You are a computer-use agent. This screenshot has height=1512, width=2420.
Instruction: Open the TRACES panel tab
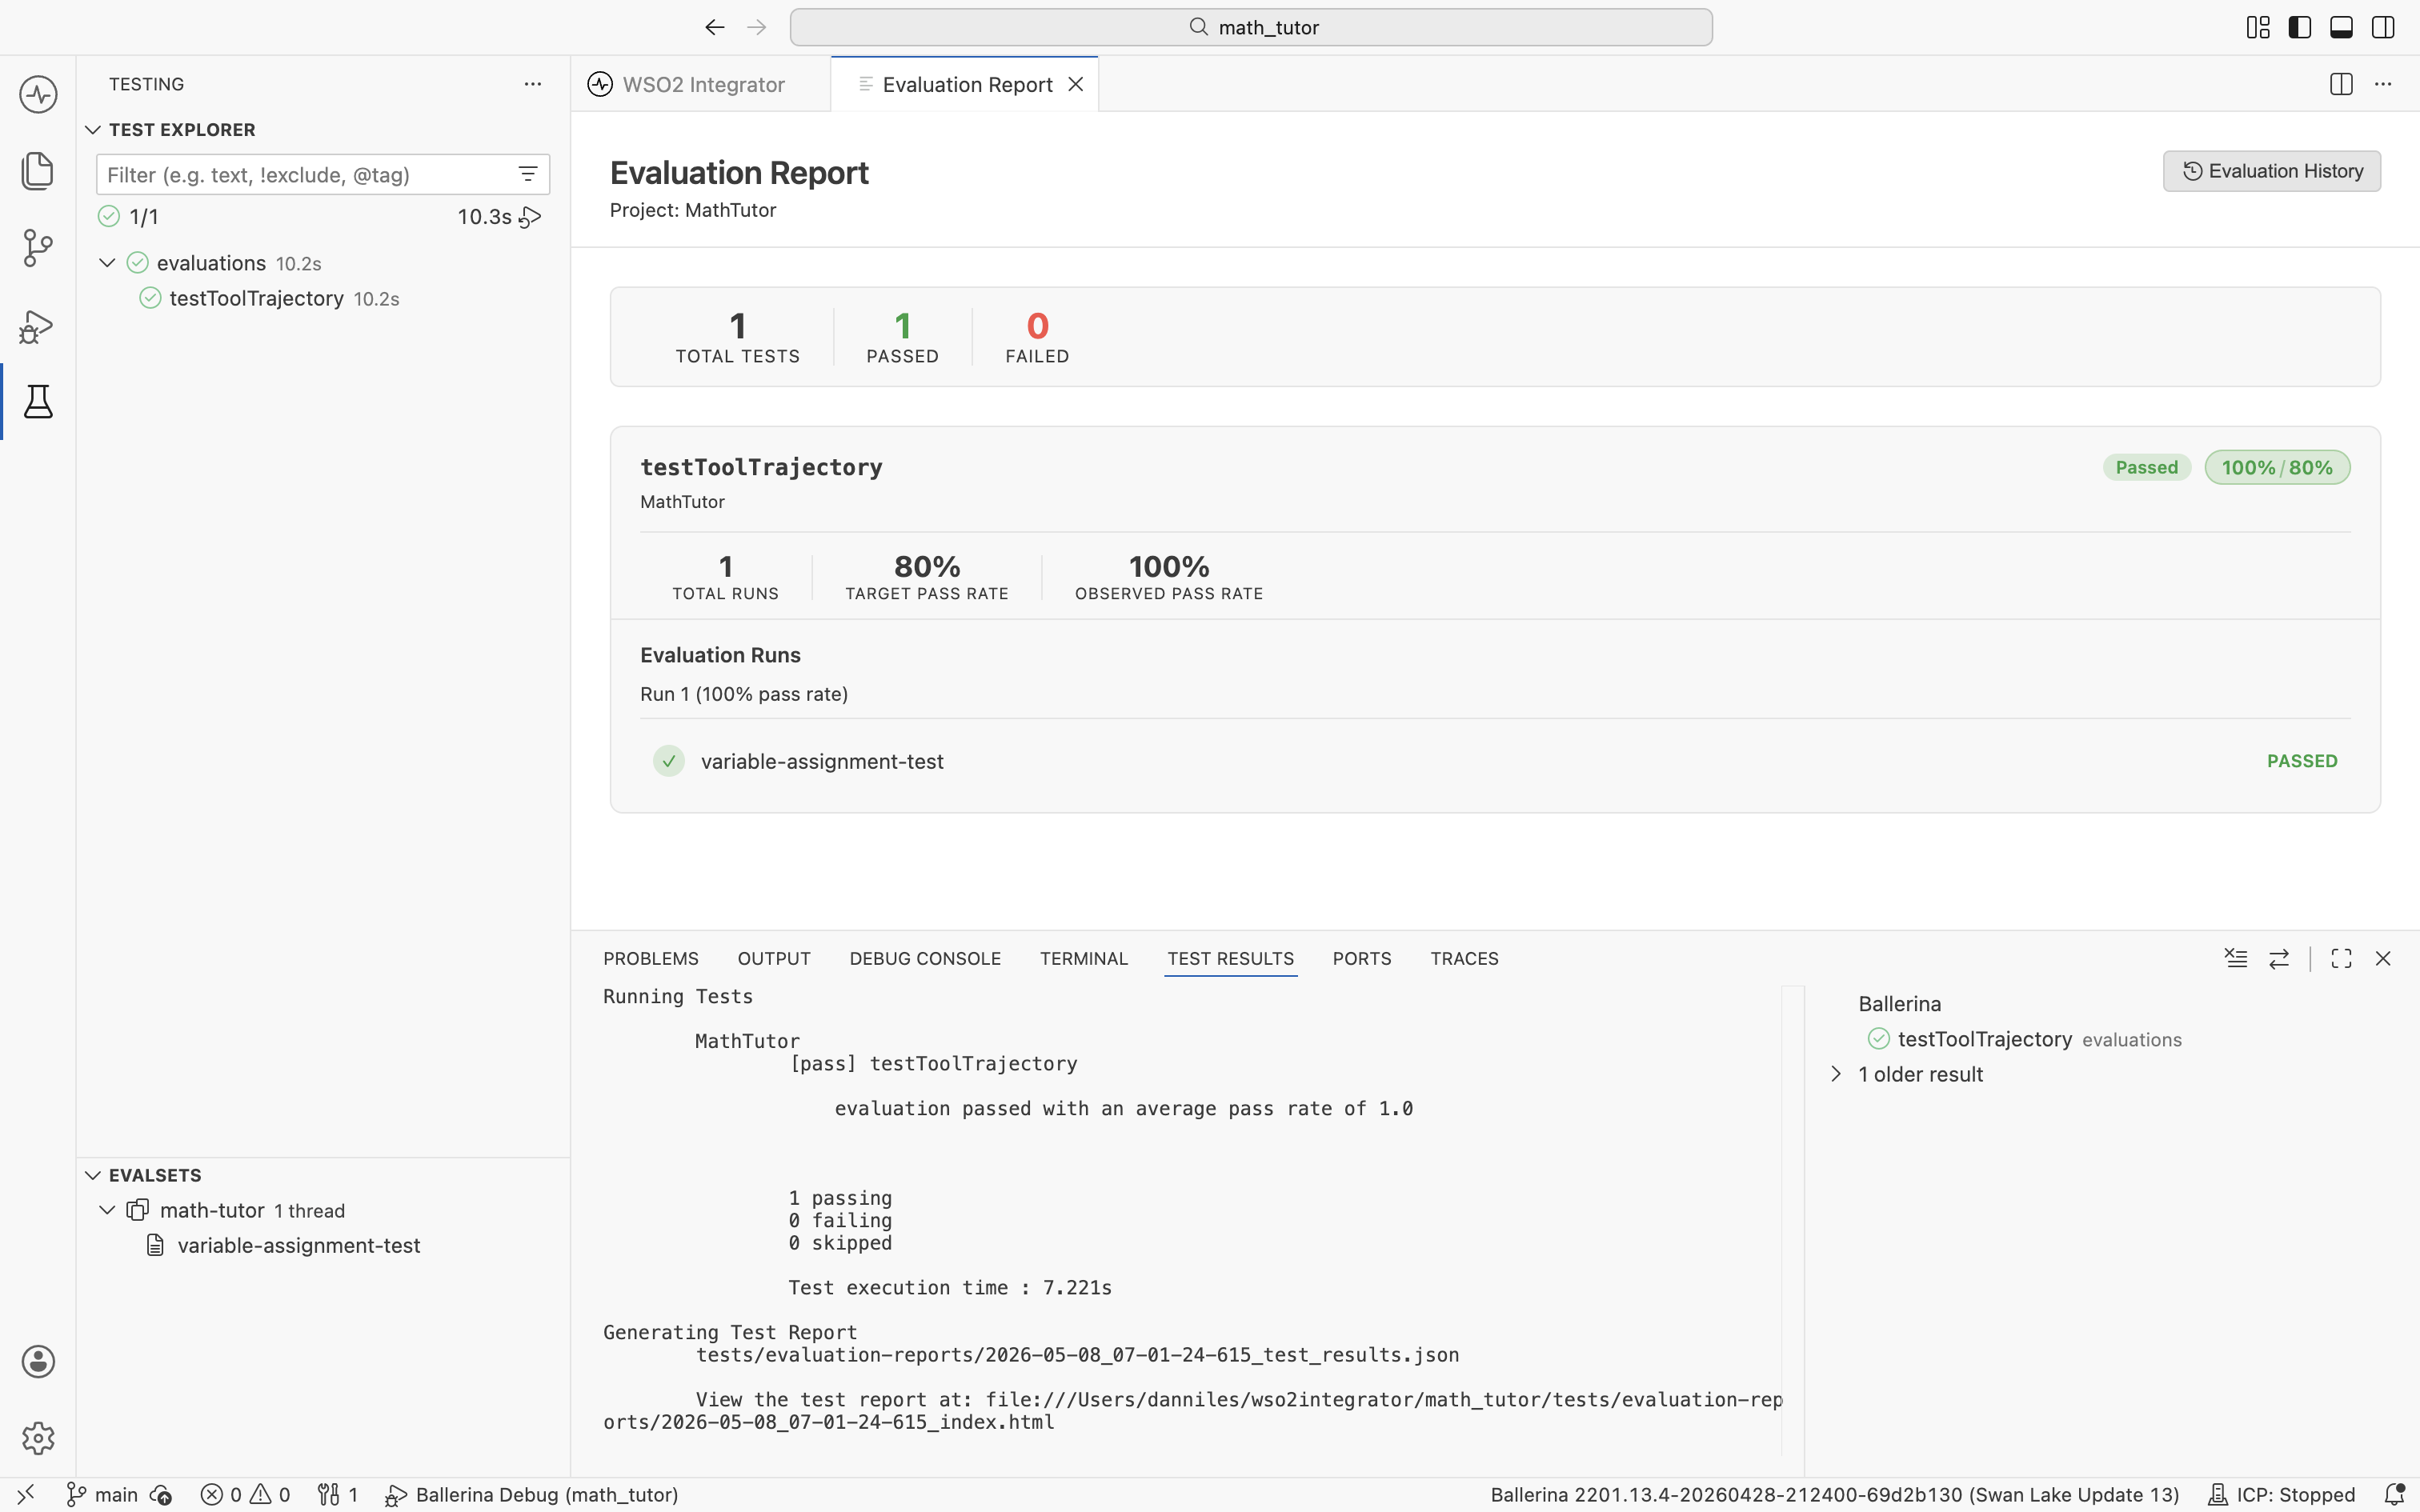1464,958
